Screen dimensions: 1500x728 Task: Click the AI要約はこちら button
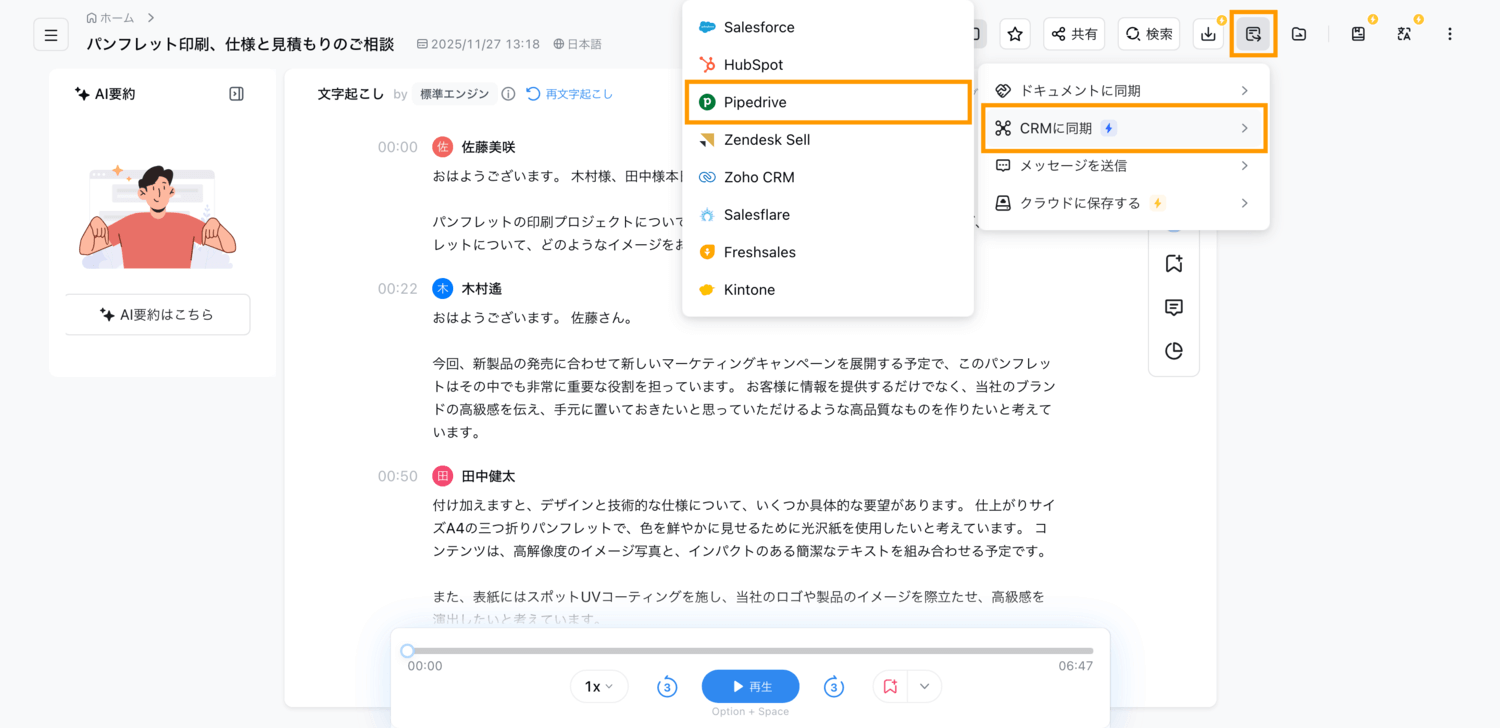158,314
